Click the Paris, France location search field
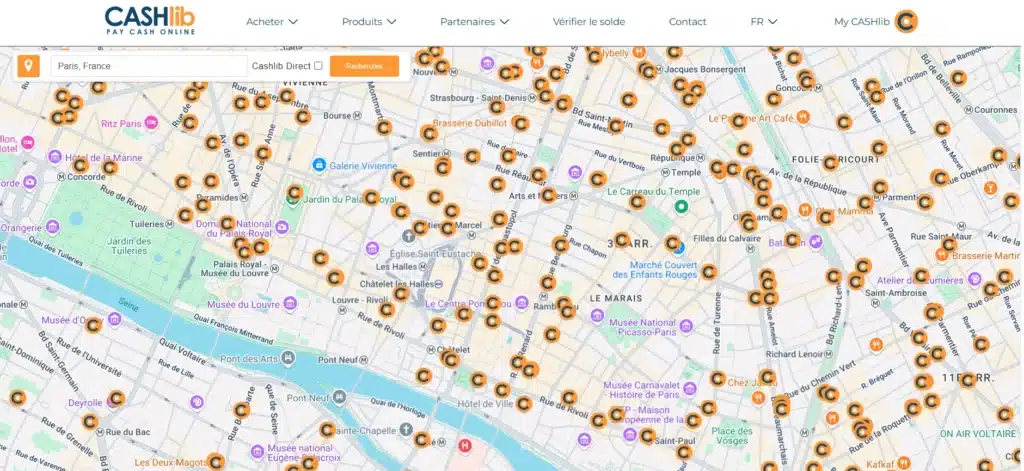Image resolution: width=1024 pixels, height=471 pixels. (148, 66)
